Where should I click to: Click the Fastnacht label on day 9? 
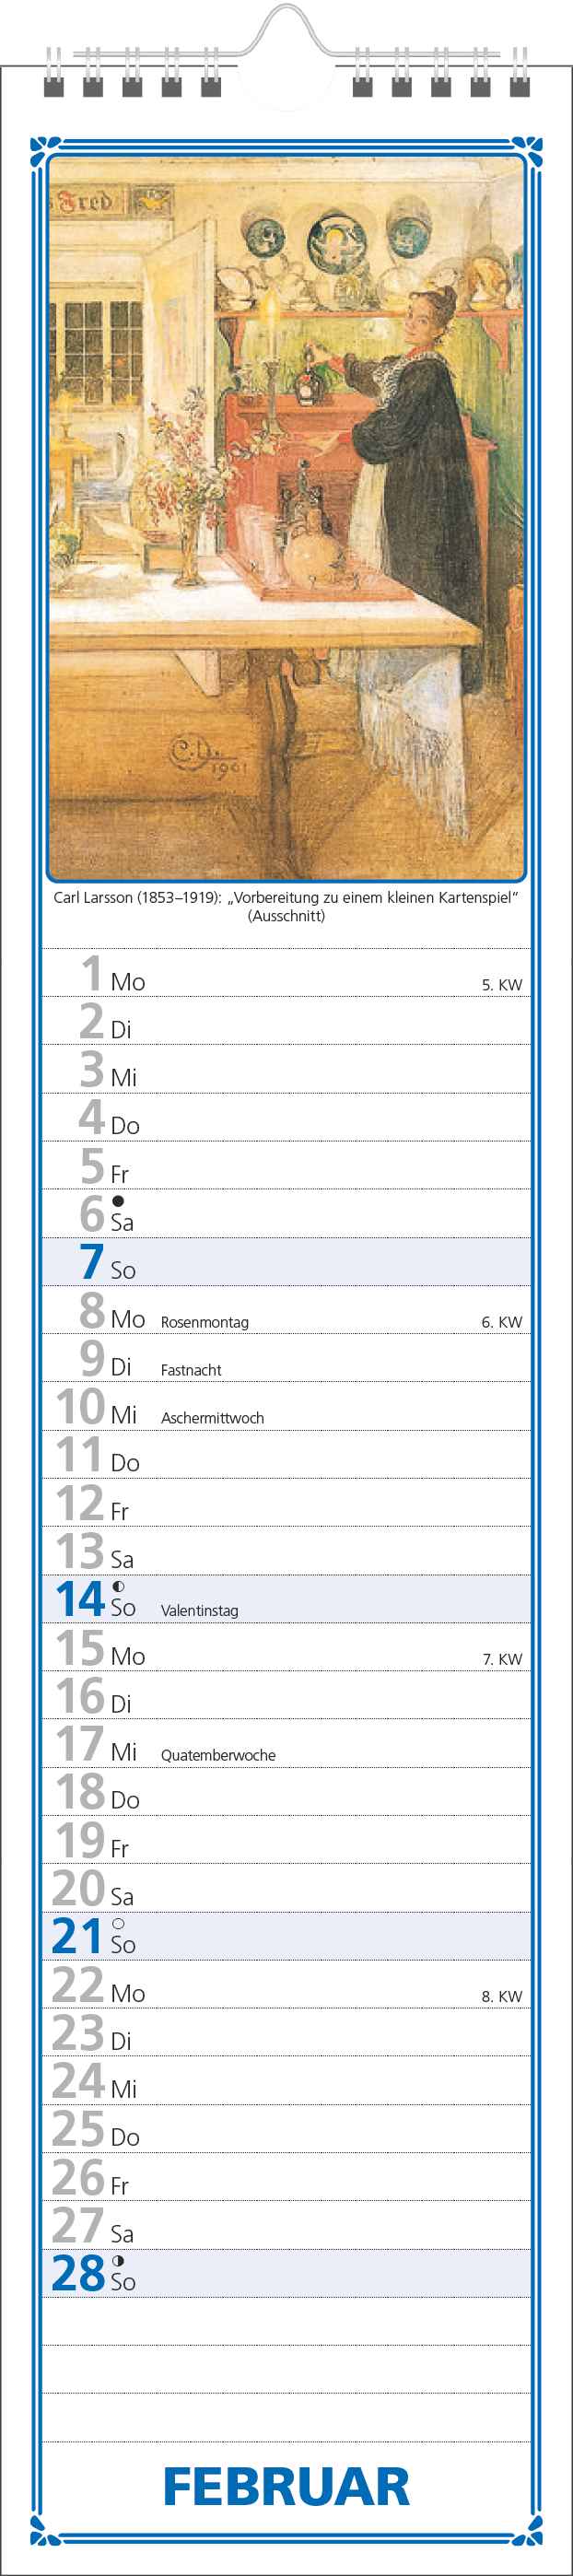tap(191, 1370)
